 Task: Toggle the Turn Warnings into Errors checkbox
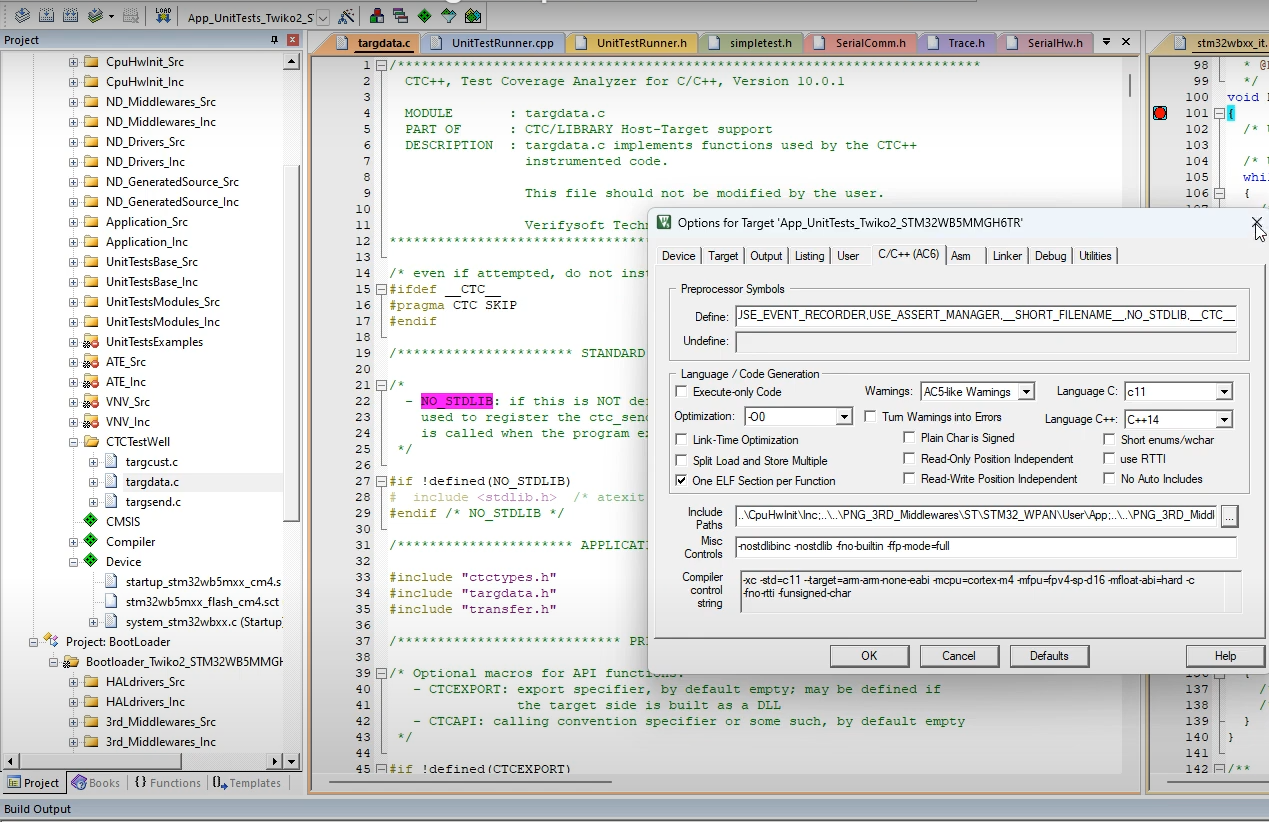[870, 417]
